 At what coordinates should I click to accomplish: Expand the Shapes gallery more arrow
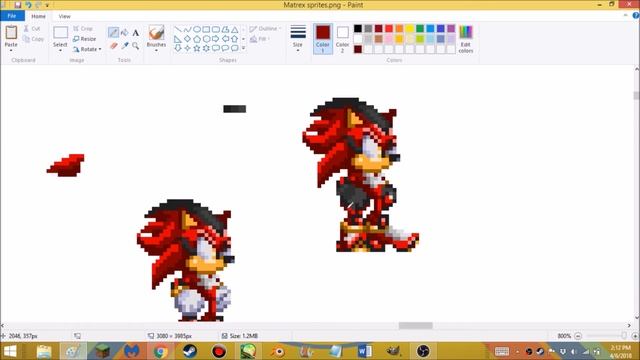(244, 48)
